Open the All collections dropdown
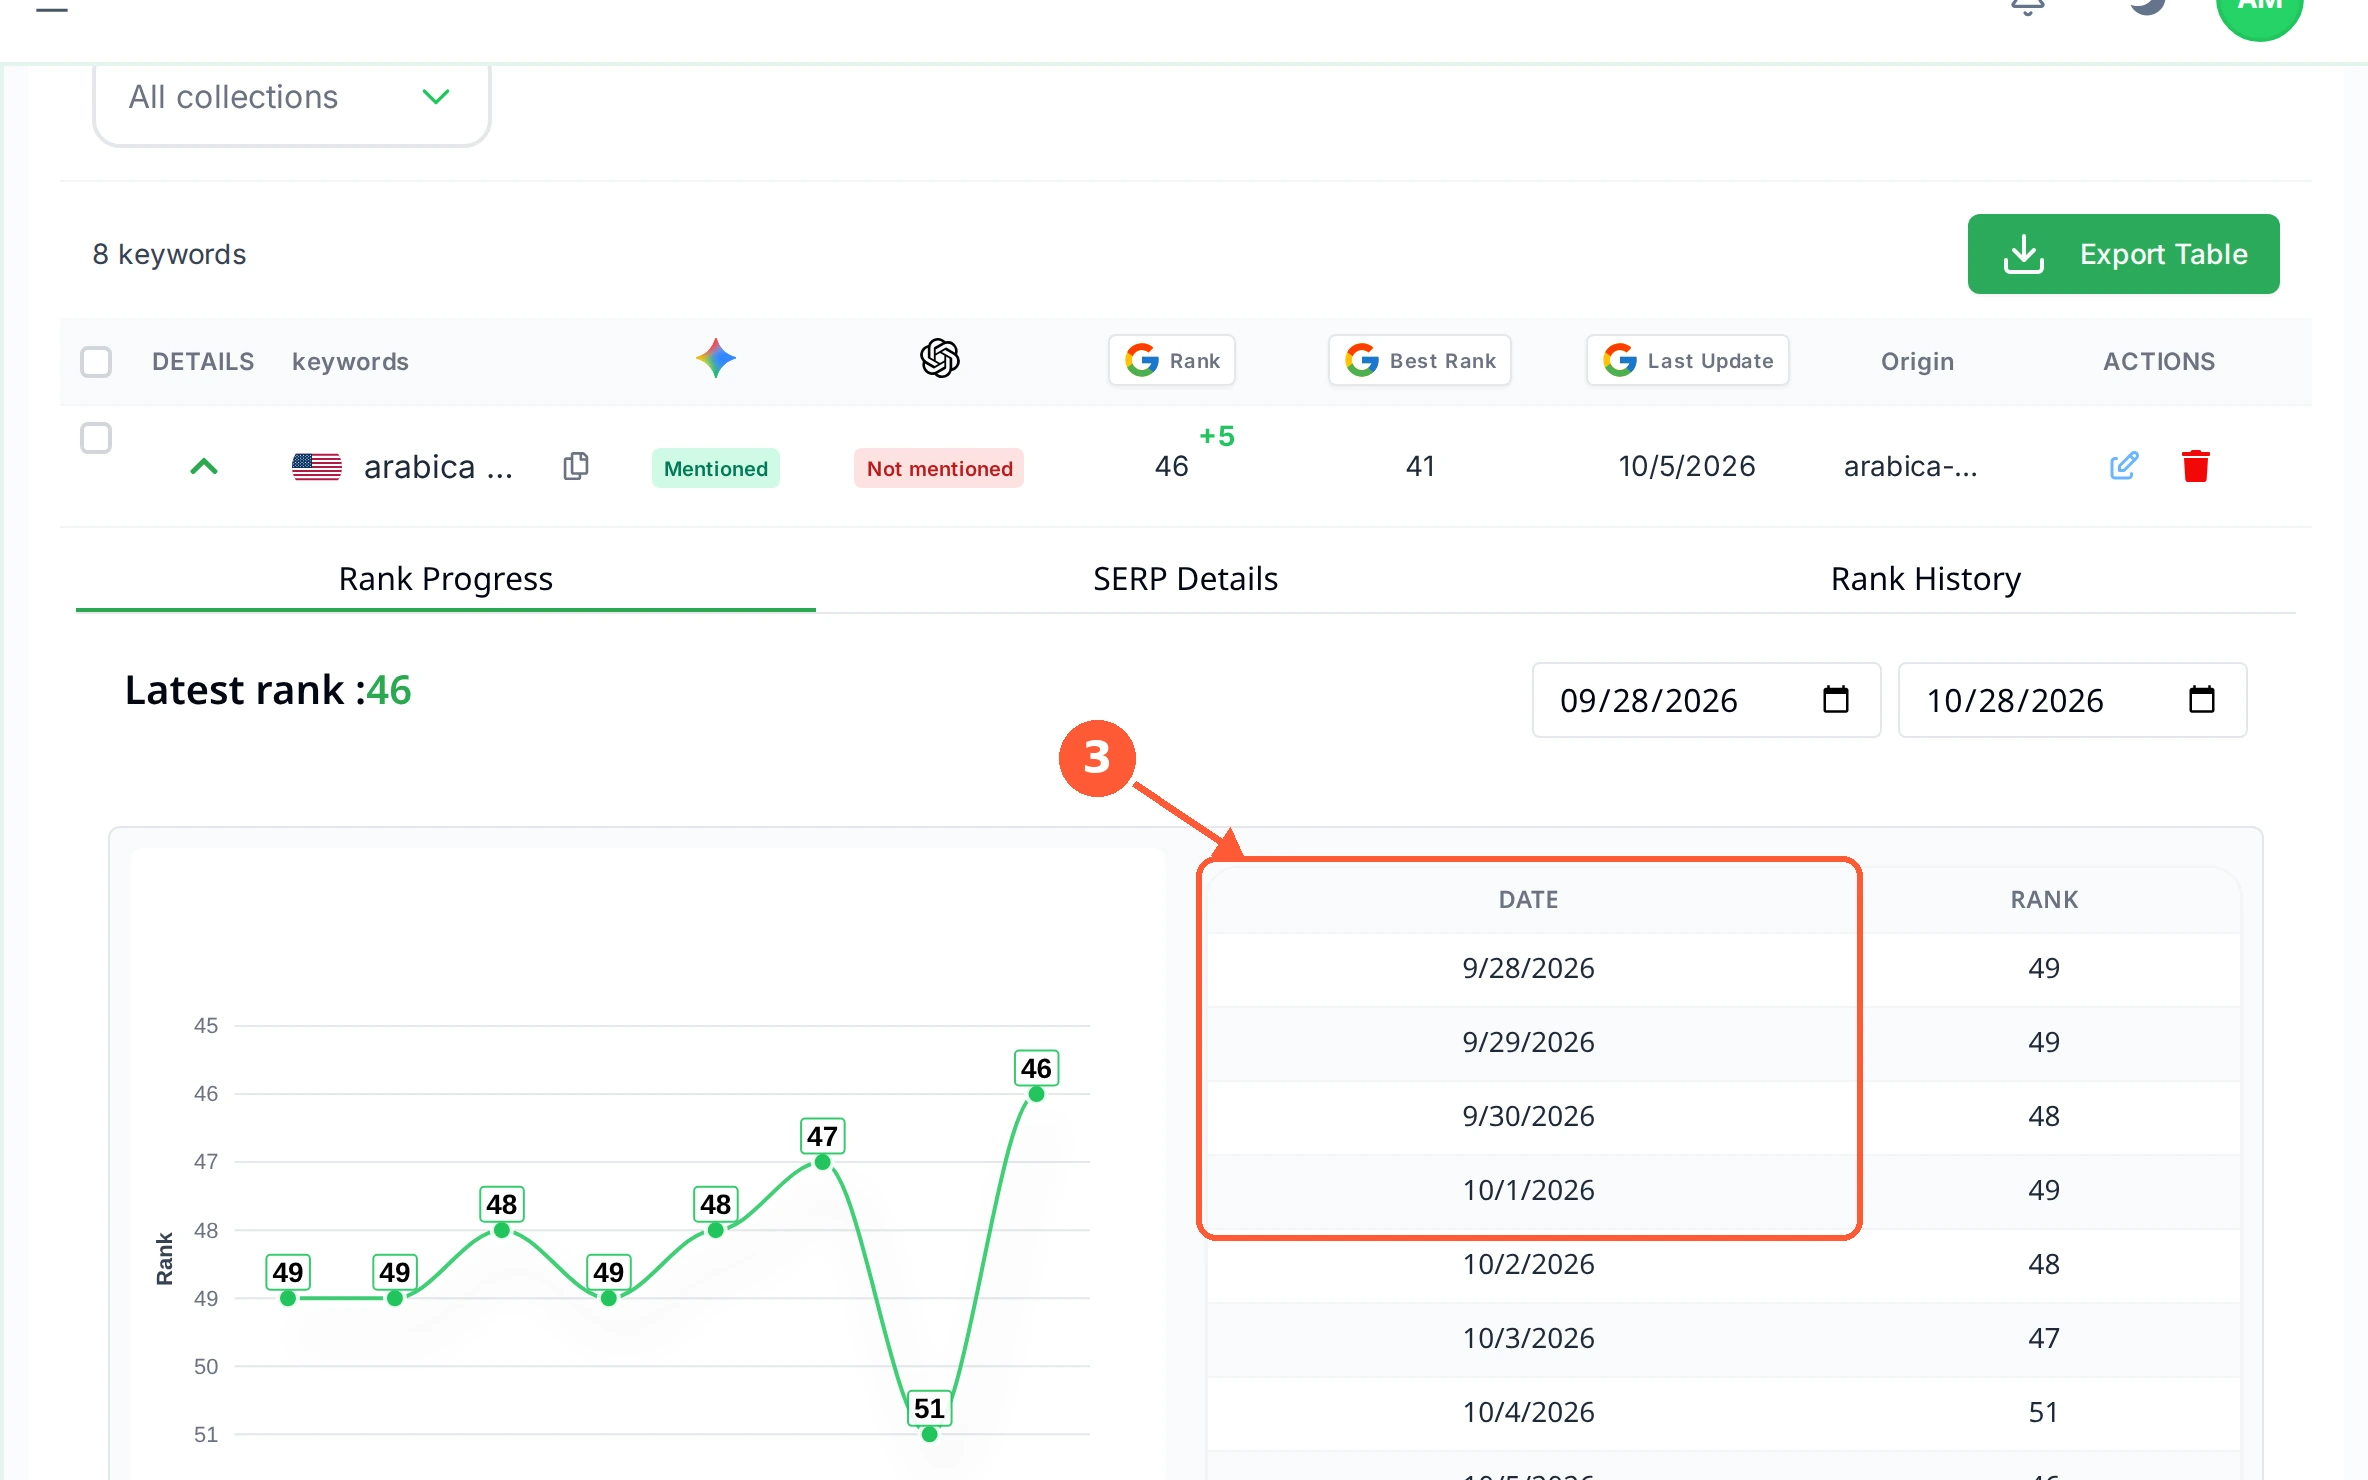 coord(291,98)
